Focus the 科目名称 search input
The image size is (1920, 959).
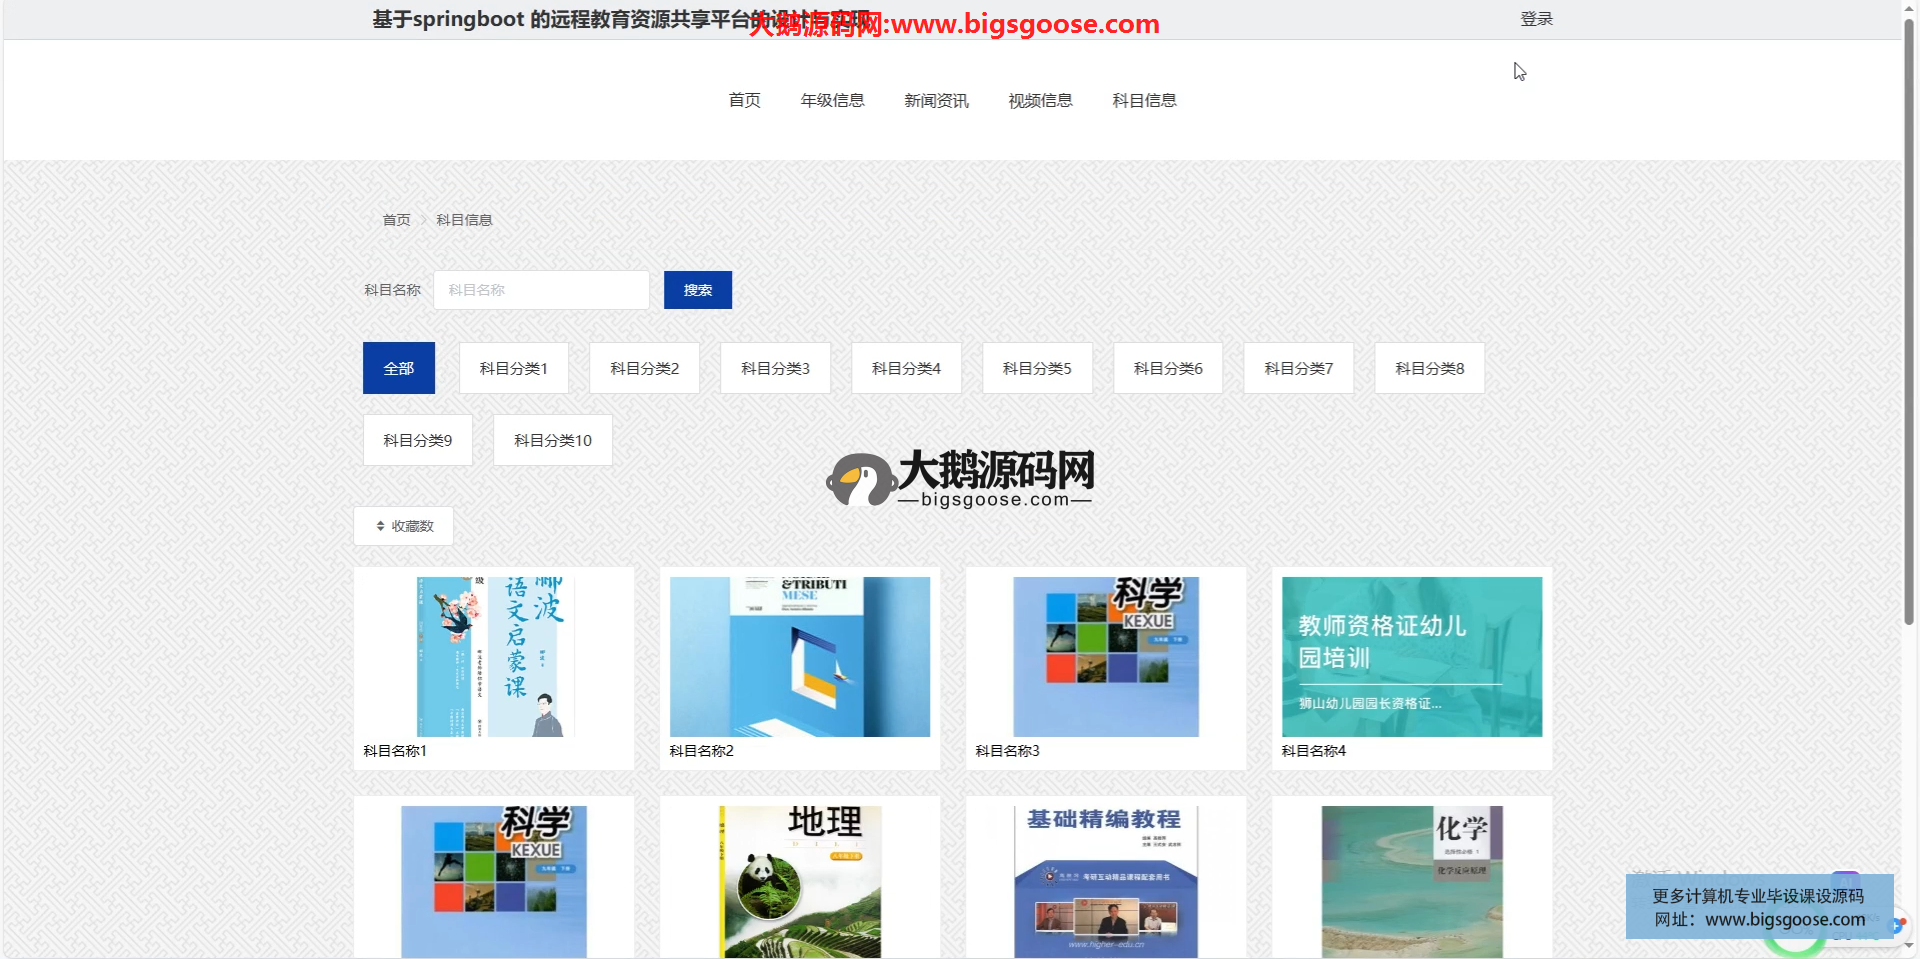pos(541,290)
